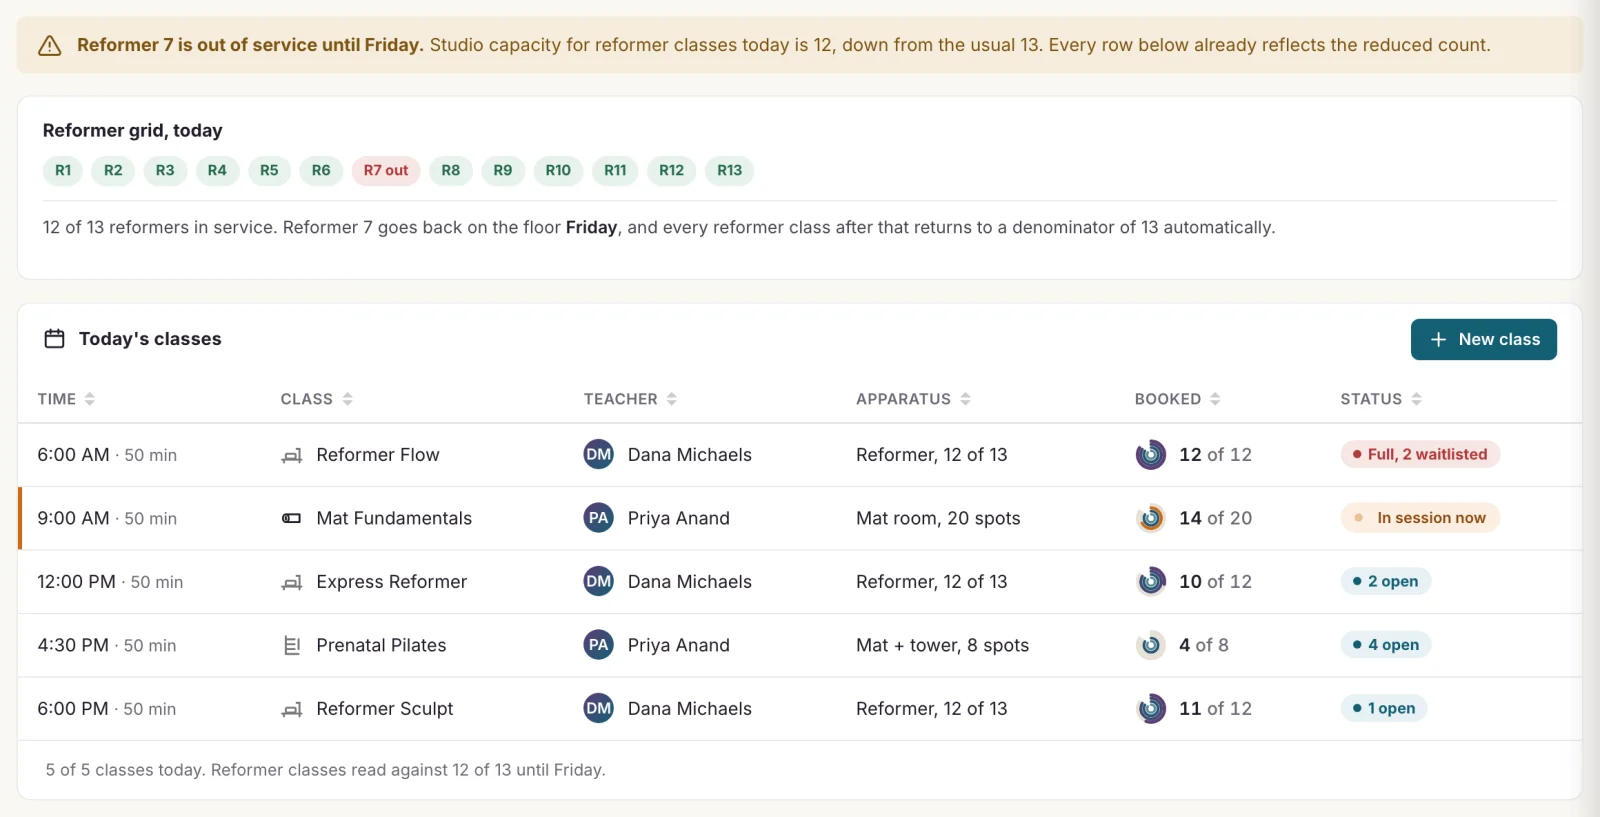This screenshot has width=1600, height=817.
Task: Click the Mat + tower, 8 spots cell
Action: tap(942, 645)
